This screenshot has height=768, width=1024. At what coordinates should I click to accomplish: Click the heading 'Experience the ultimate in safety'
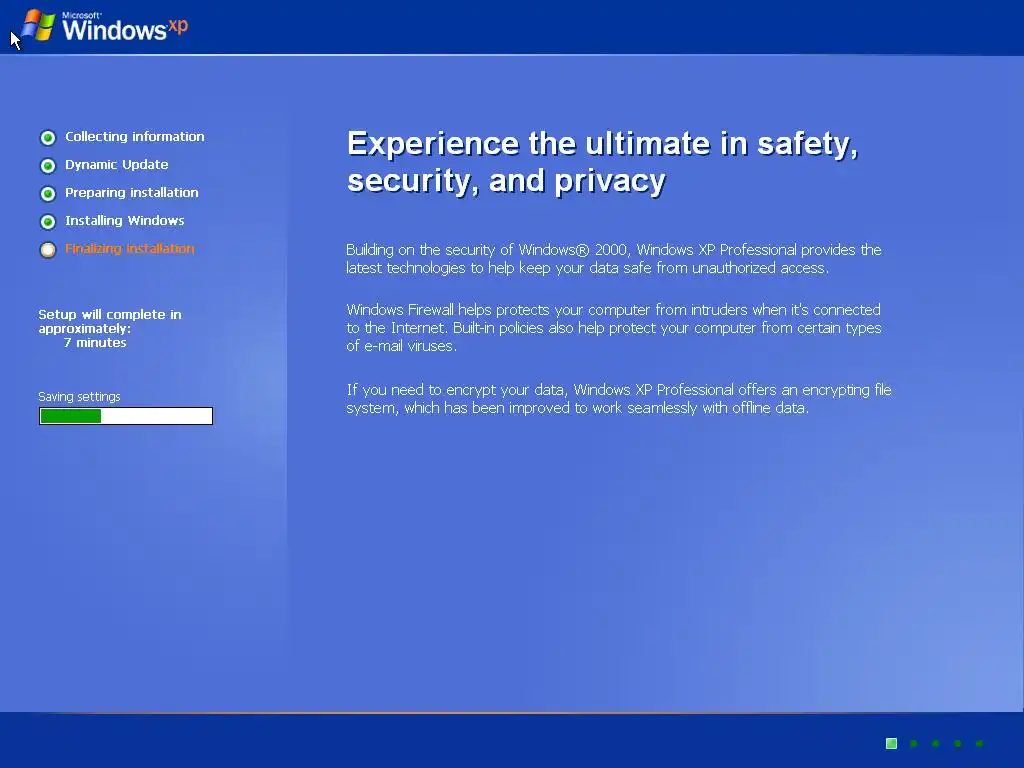pos(602,162)
